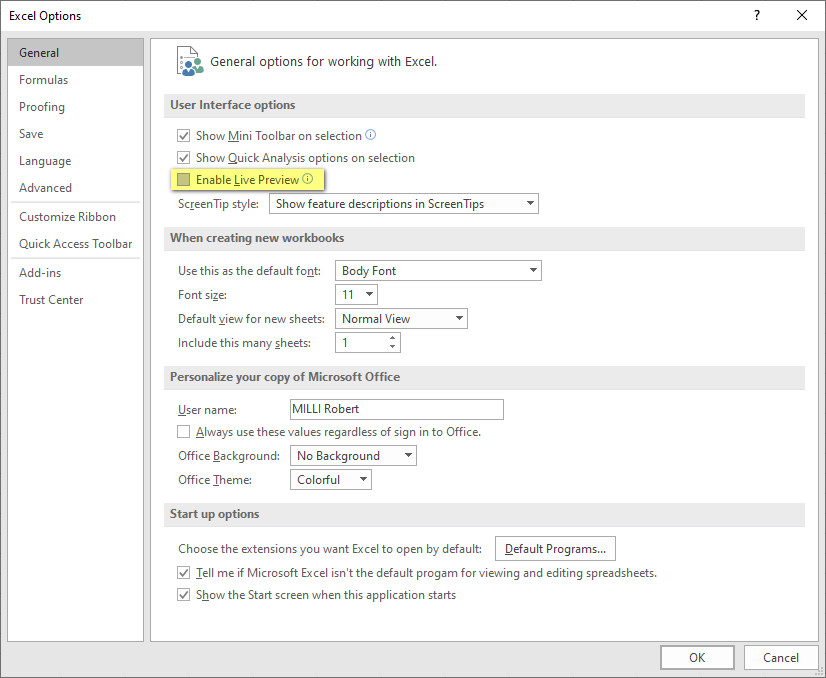
Task: Open the Office Background dropdown
Action: coord(353,456)
